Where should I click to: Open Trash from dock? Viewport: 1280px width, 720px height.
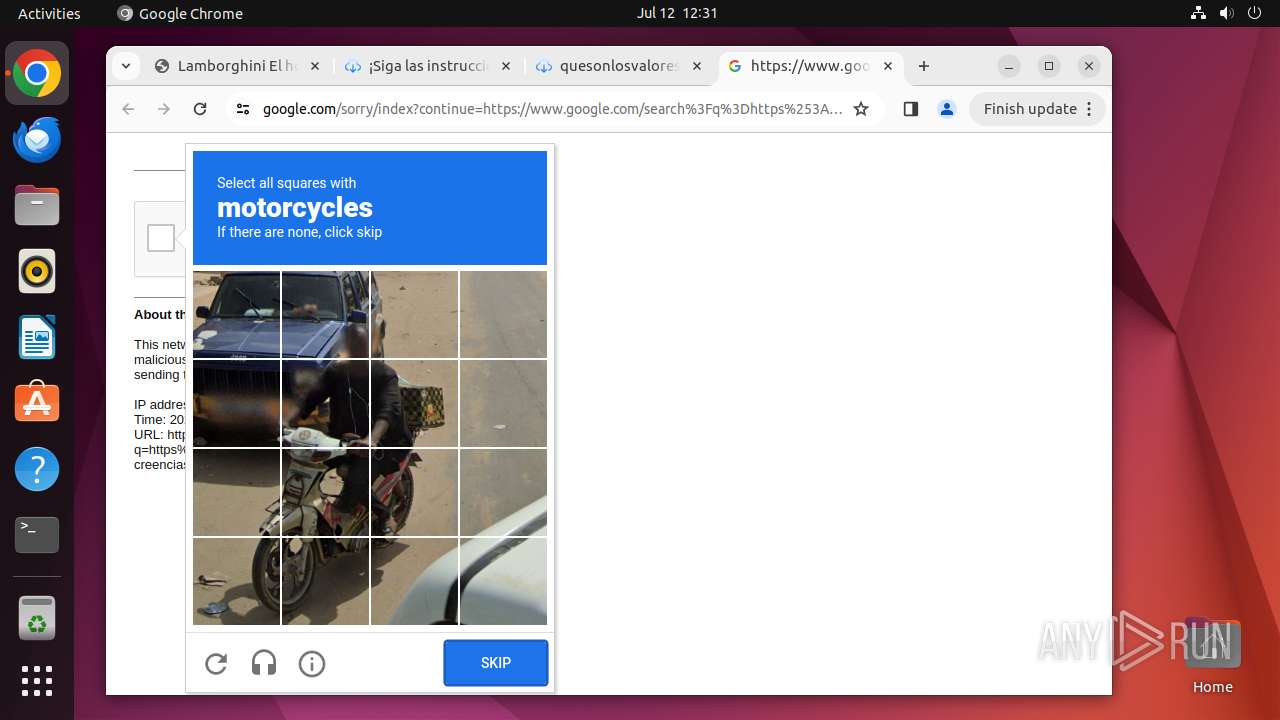pos(37,619)
